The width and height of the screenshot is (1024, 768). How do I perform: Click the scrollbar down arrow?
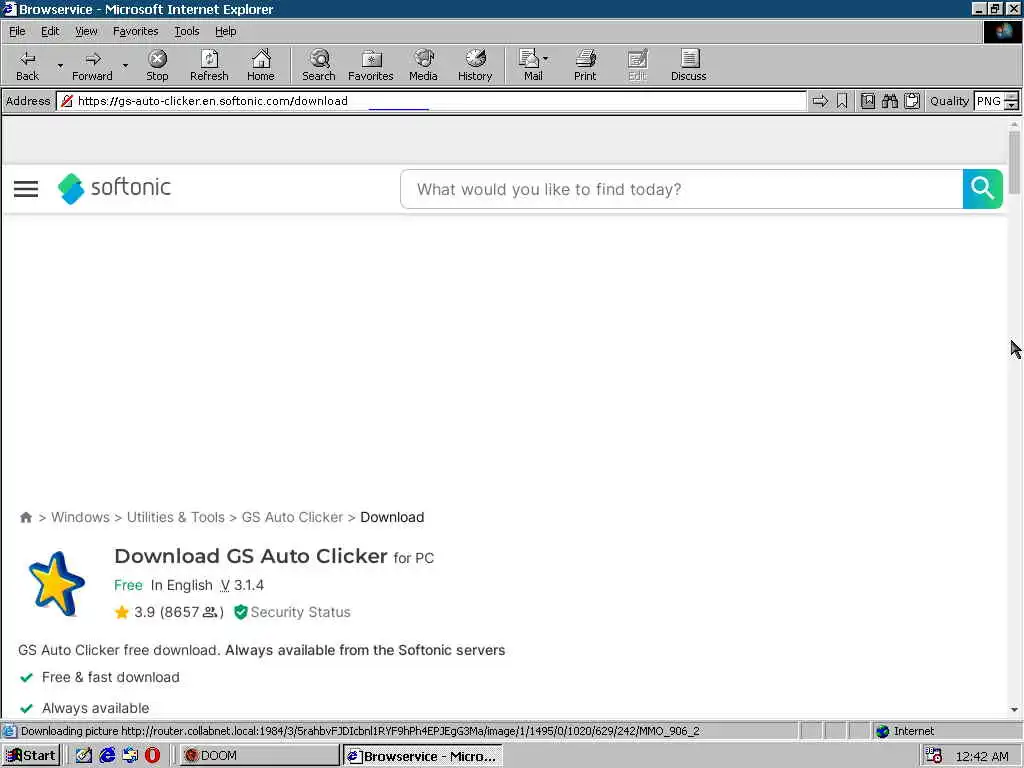(1014, 709)
